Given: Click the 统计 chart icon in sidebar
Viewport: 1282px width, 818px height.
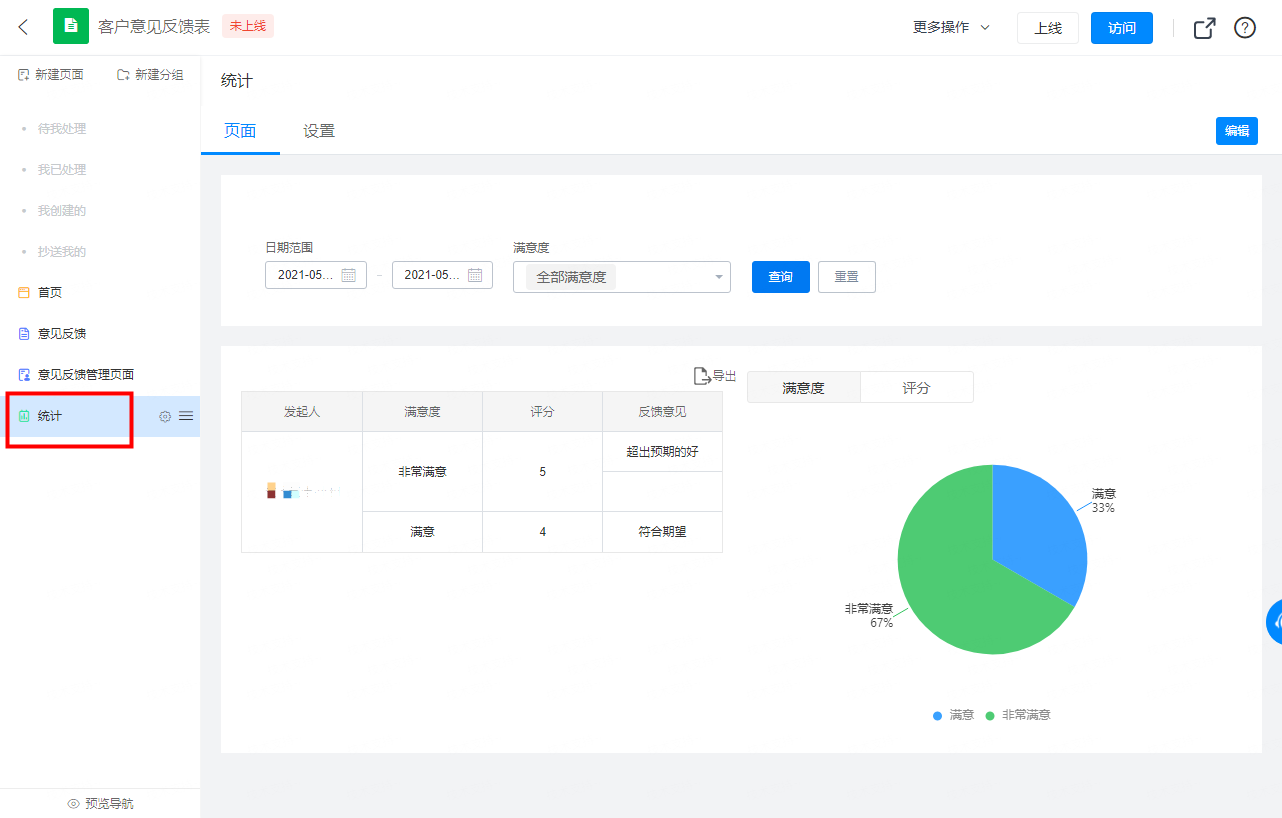Looking at the screenshot, I should point(24,416).
